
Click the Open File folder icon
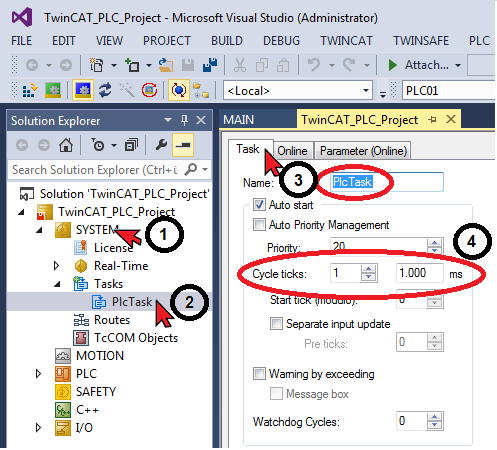[x=166, y=65]
